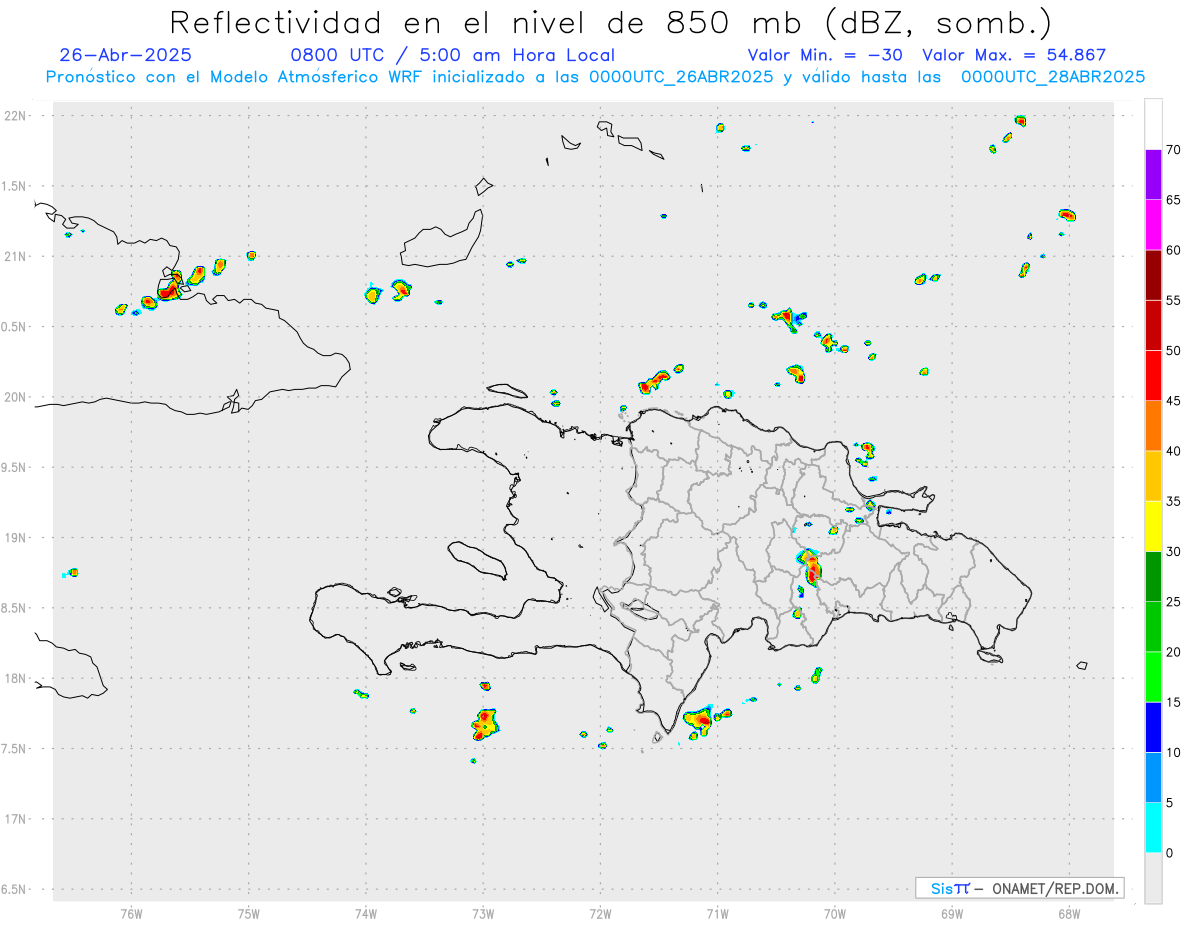Click the red storm cell over central Dominican Republic

pos(811,567)
